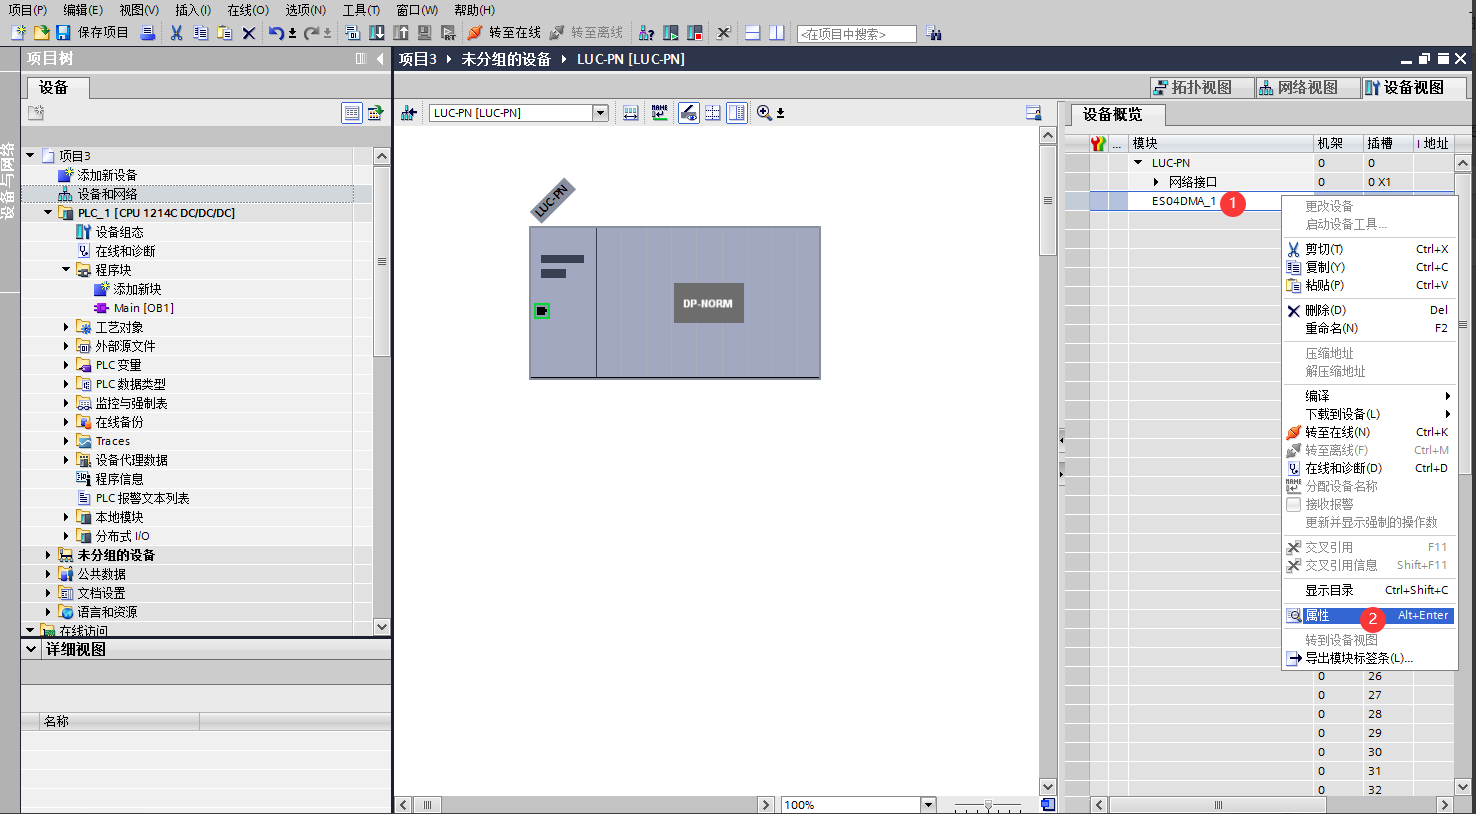Select 属性 in the context menu
Viewport: 1476px width, 814px height.
(1317, 616)
